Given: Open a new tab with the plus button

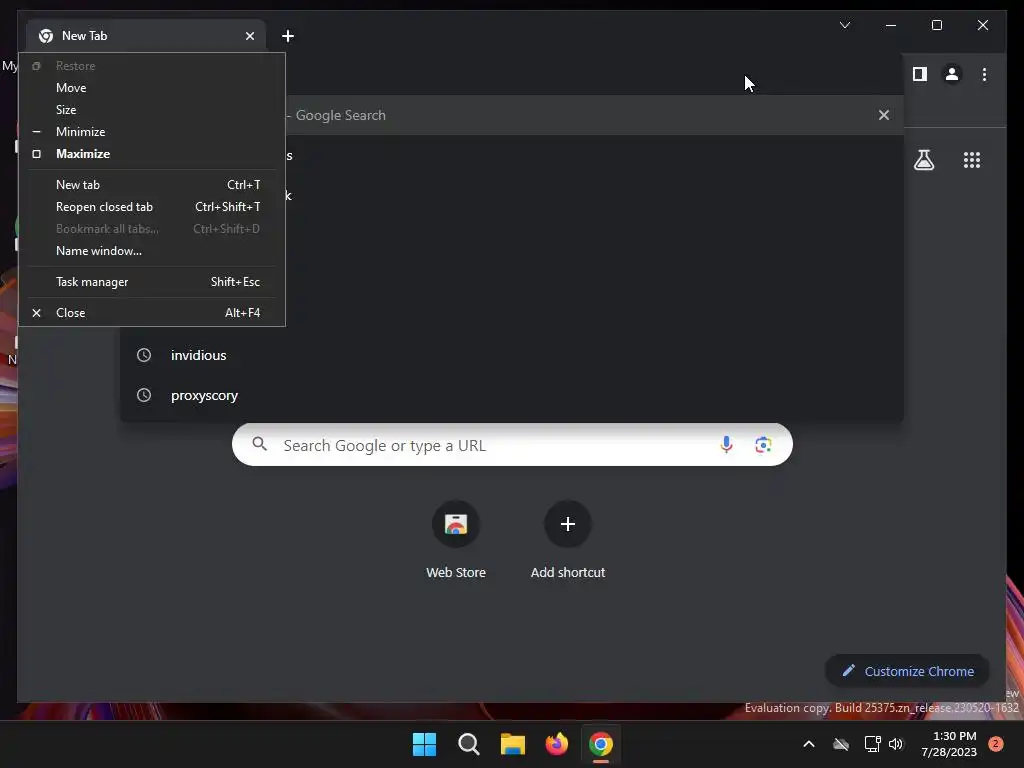Looking at the screenshot, I should tap(288, 36).
